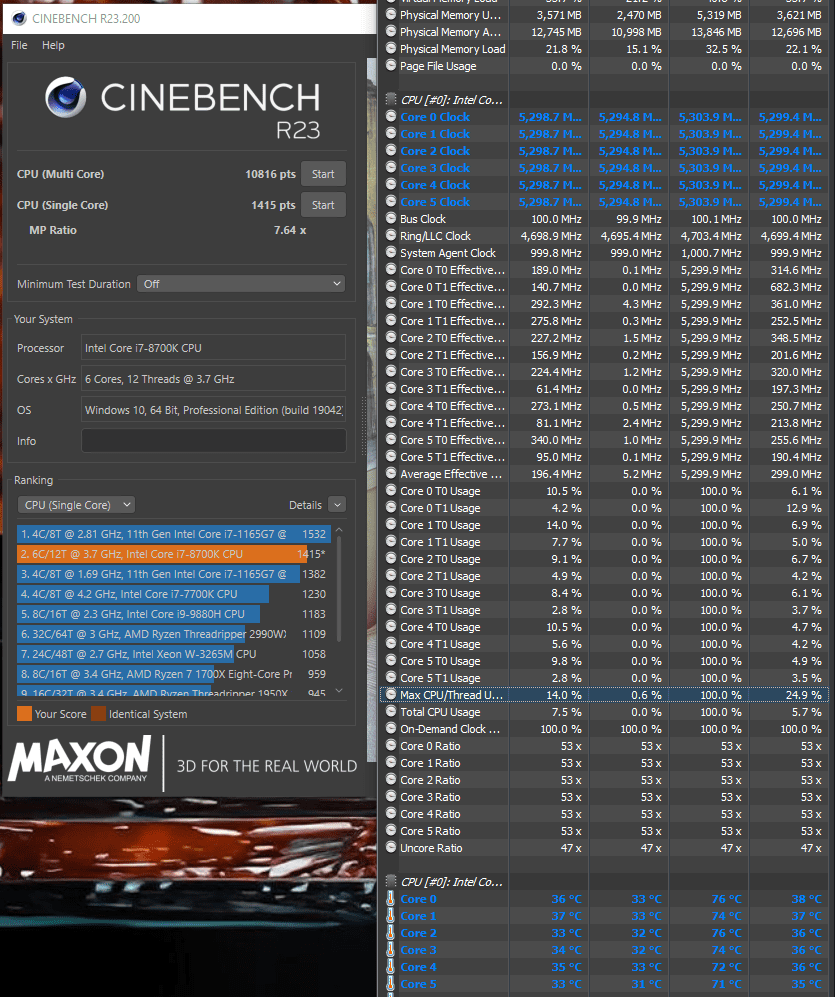This screenshot has width=835, height=997.
Task: Select ranking entry 5 i9-9880H CPU
Action: point(174,614)
